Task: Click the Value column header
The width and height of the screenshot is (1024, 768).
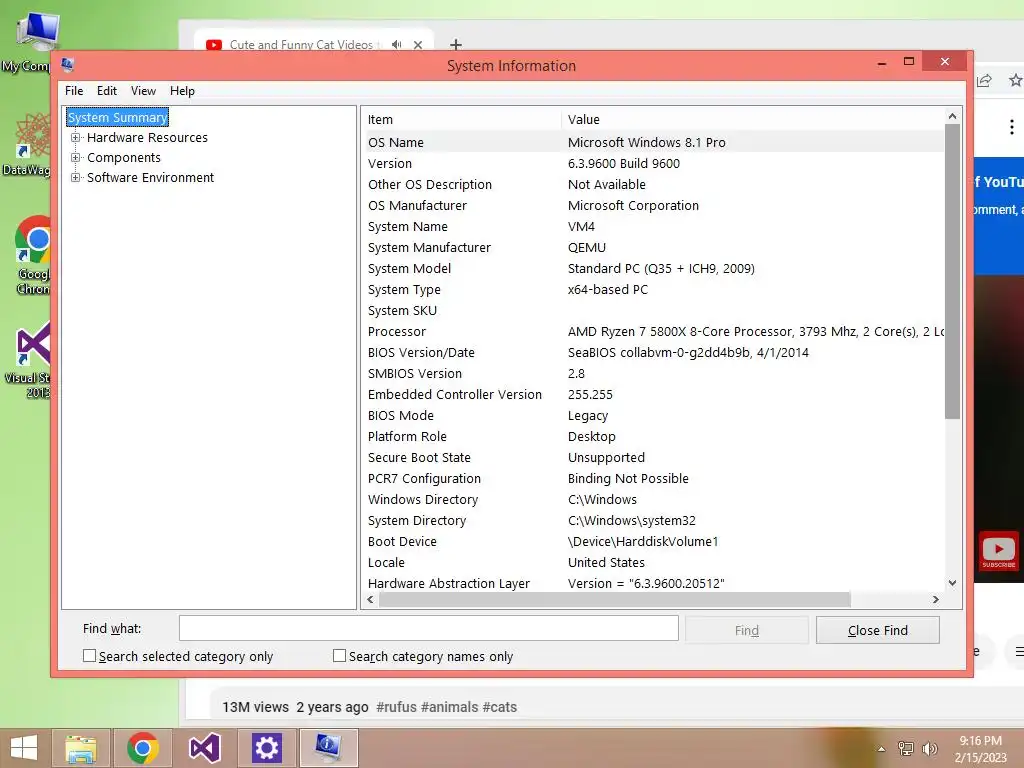Action: 752,120
